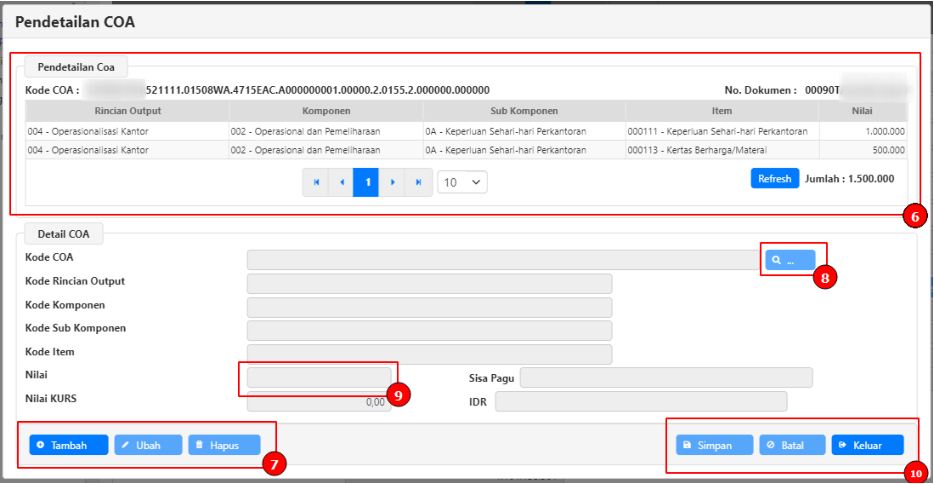This screenshot has width=934, height=484.
Task: Go to next page in pagination
Action: (x=392, y=183)
